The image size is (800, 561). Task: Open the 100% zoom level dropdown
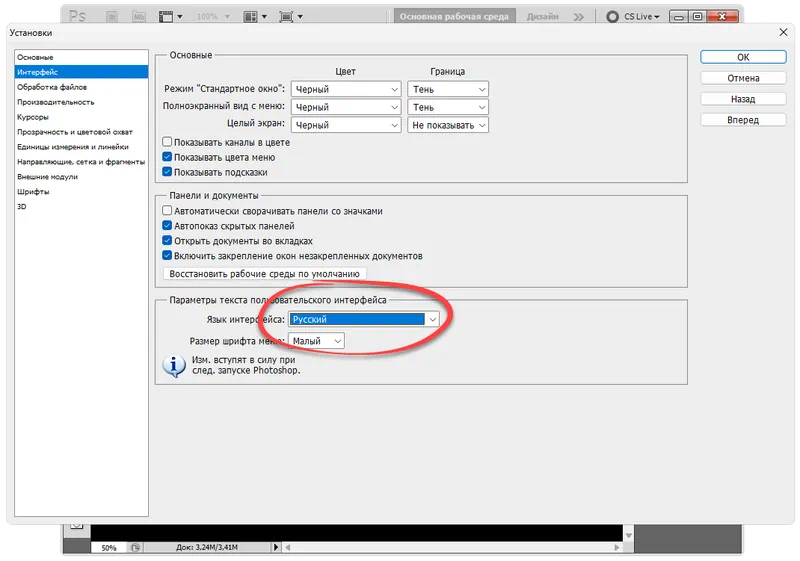pos(213,16)
